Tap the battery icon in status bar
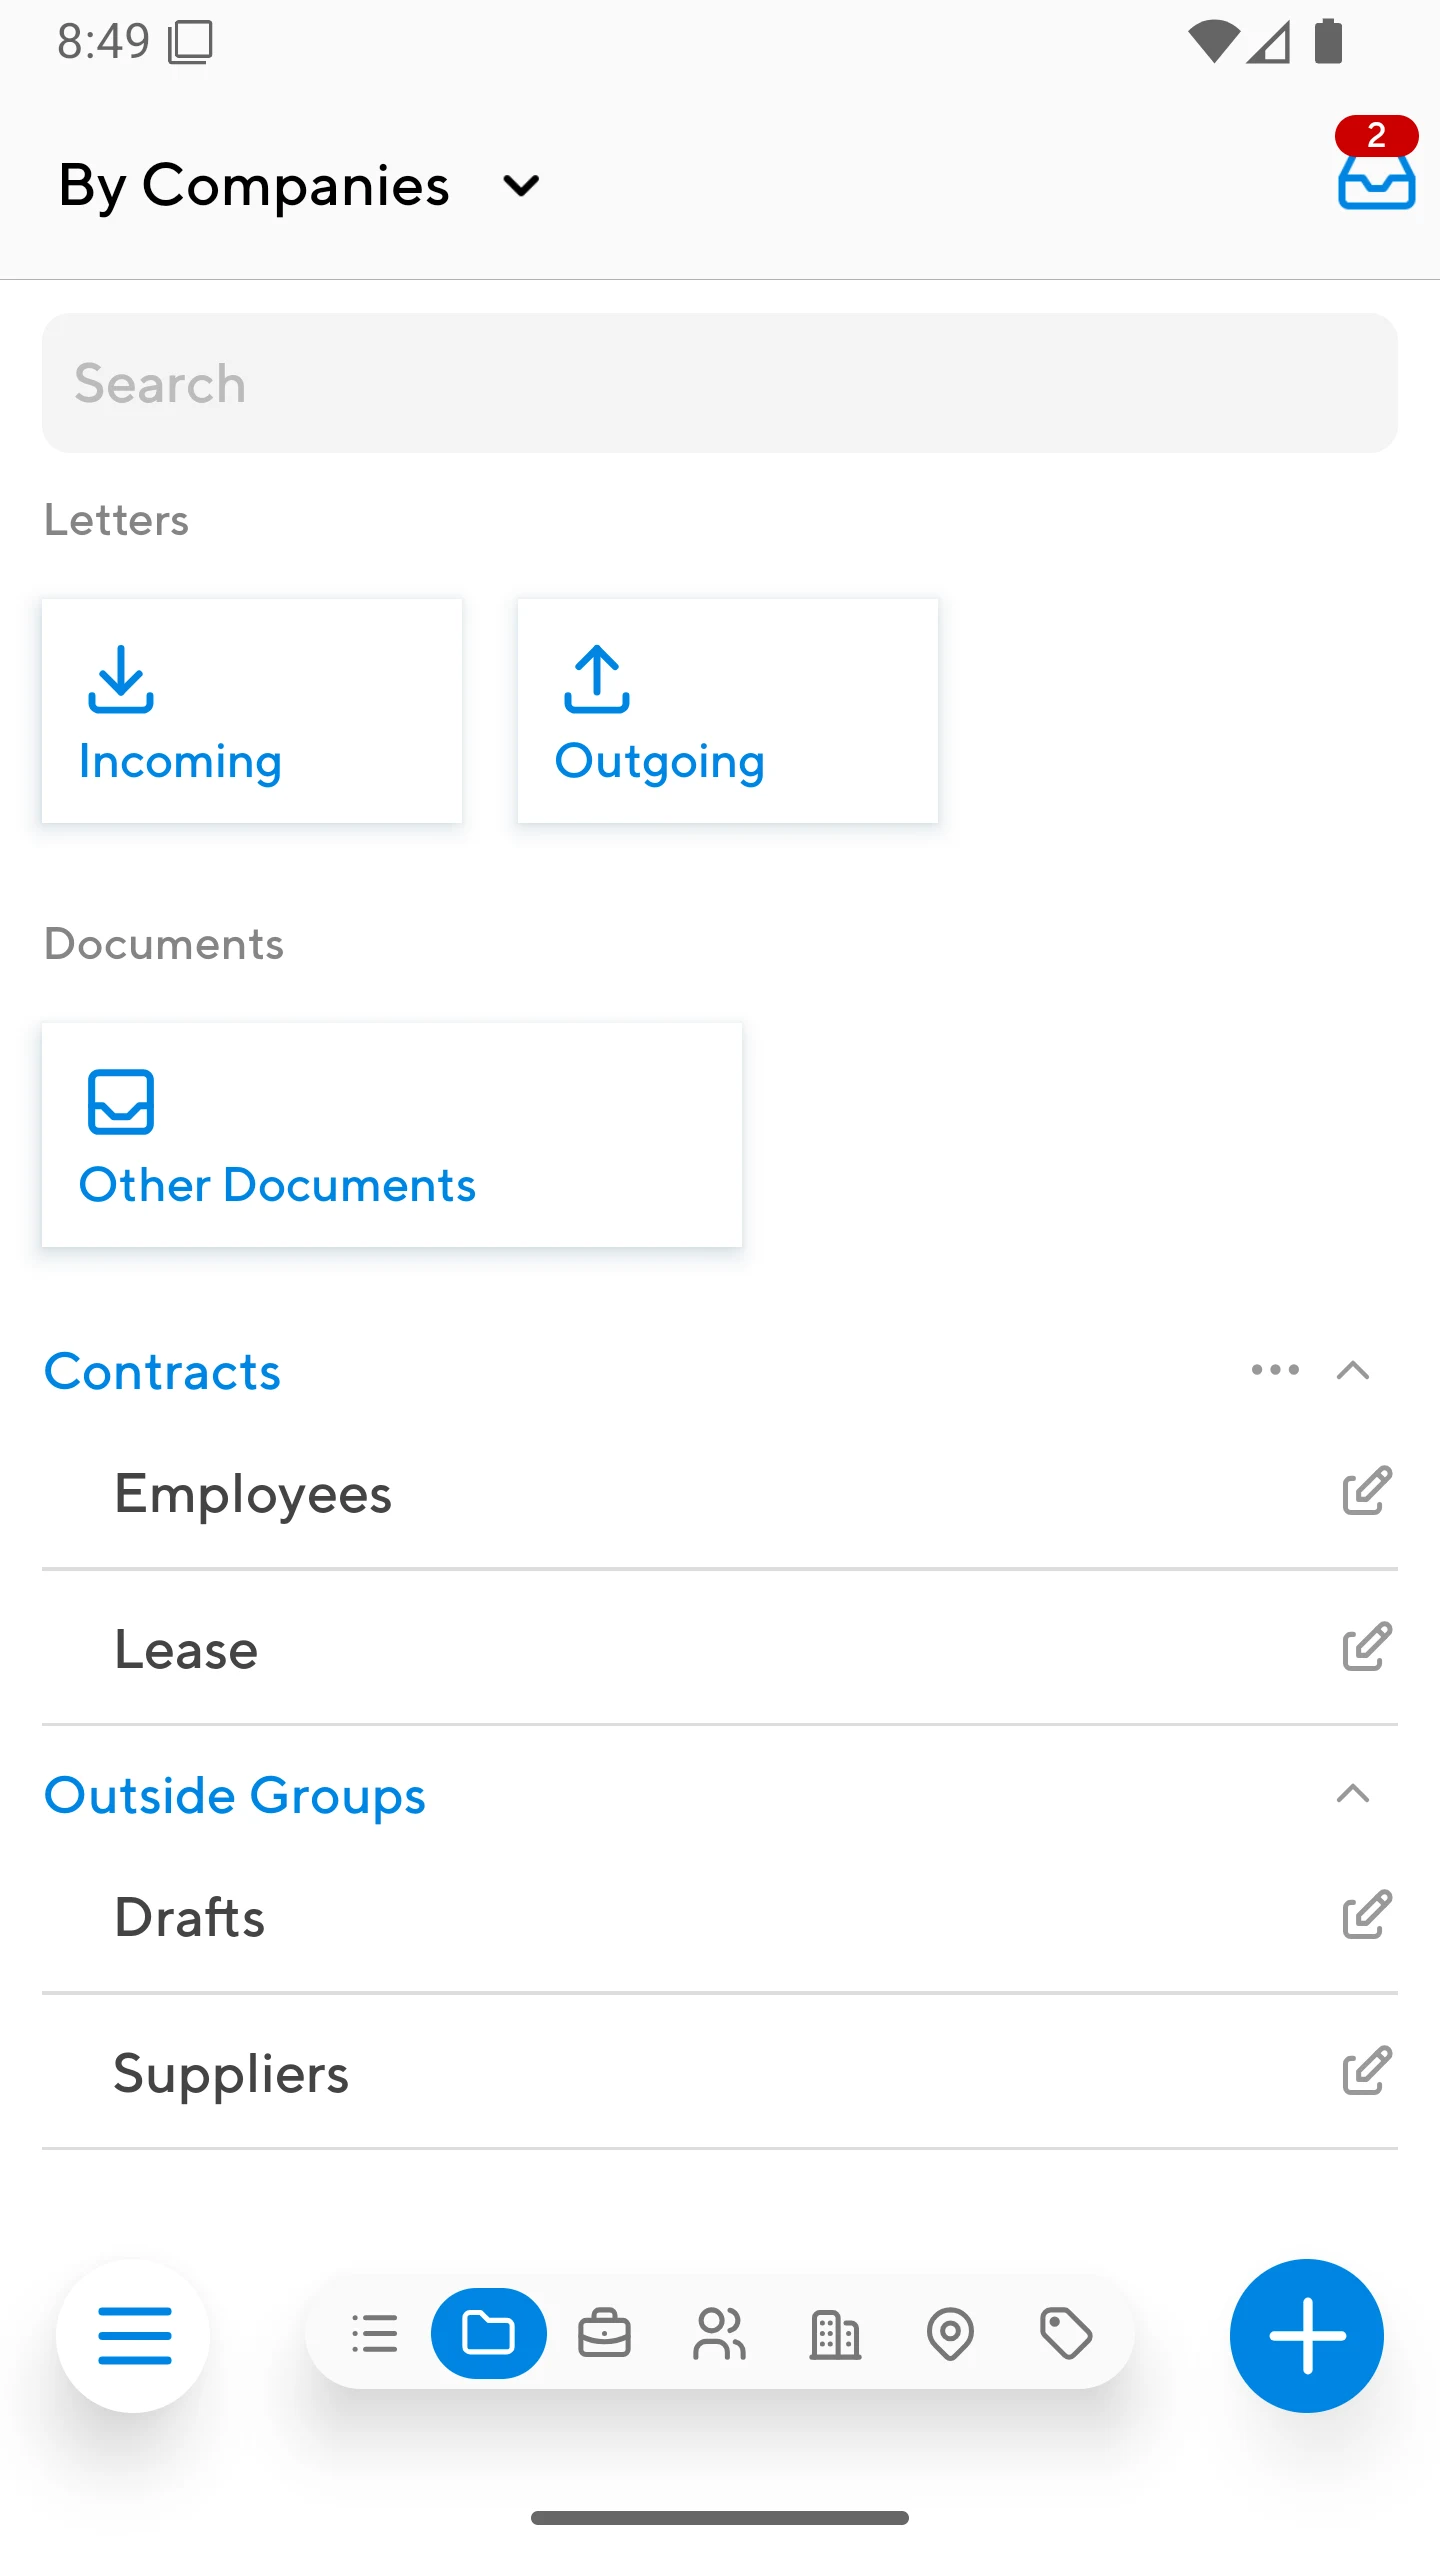1440x2560 pixels. coord(1328,41)
